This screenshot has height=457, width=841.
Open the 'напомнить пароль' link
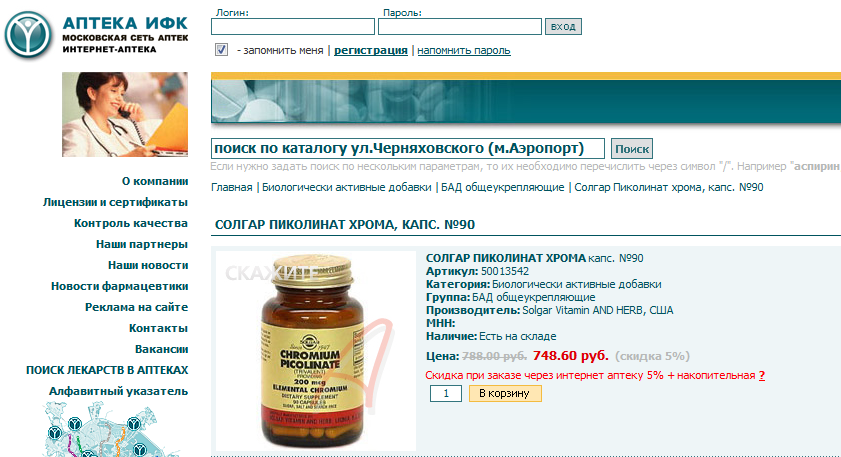click(x=464, y=50)
